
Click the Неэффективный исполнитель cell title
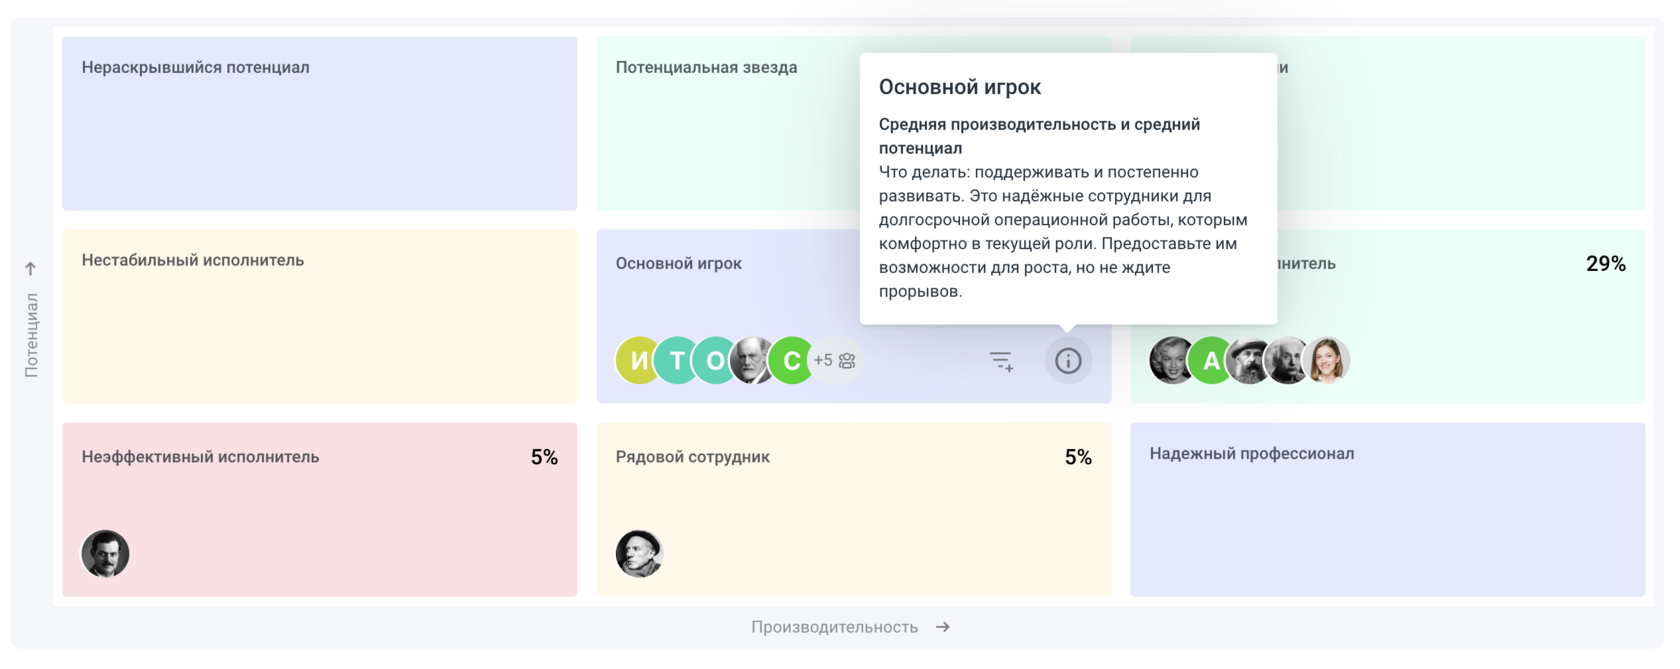pyautogui.click(x=201, y=457)
